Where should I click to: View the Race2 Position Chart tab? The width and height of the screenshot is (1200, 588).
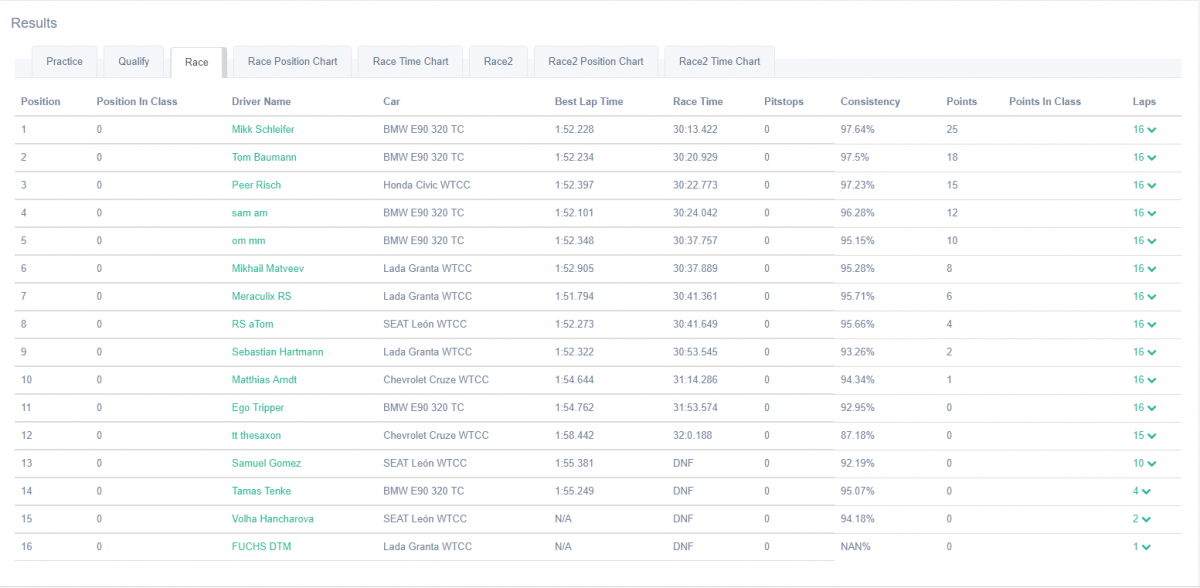click(x=596, y=62)
